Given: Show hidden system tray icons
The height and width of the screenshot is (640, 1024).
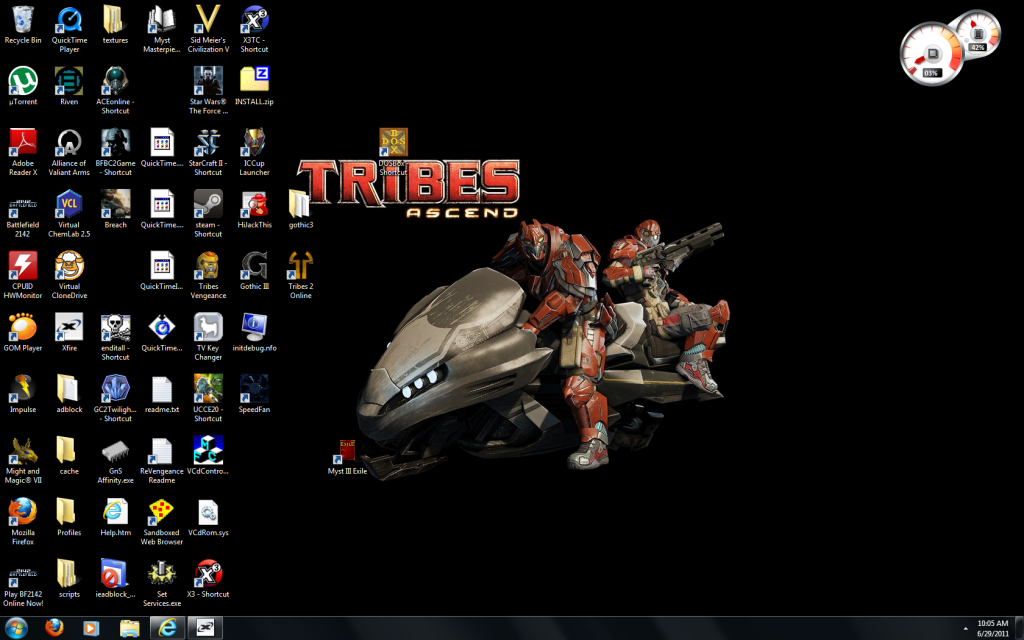Looking at the screenshot, I should (x=965, y=629).
